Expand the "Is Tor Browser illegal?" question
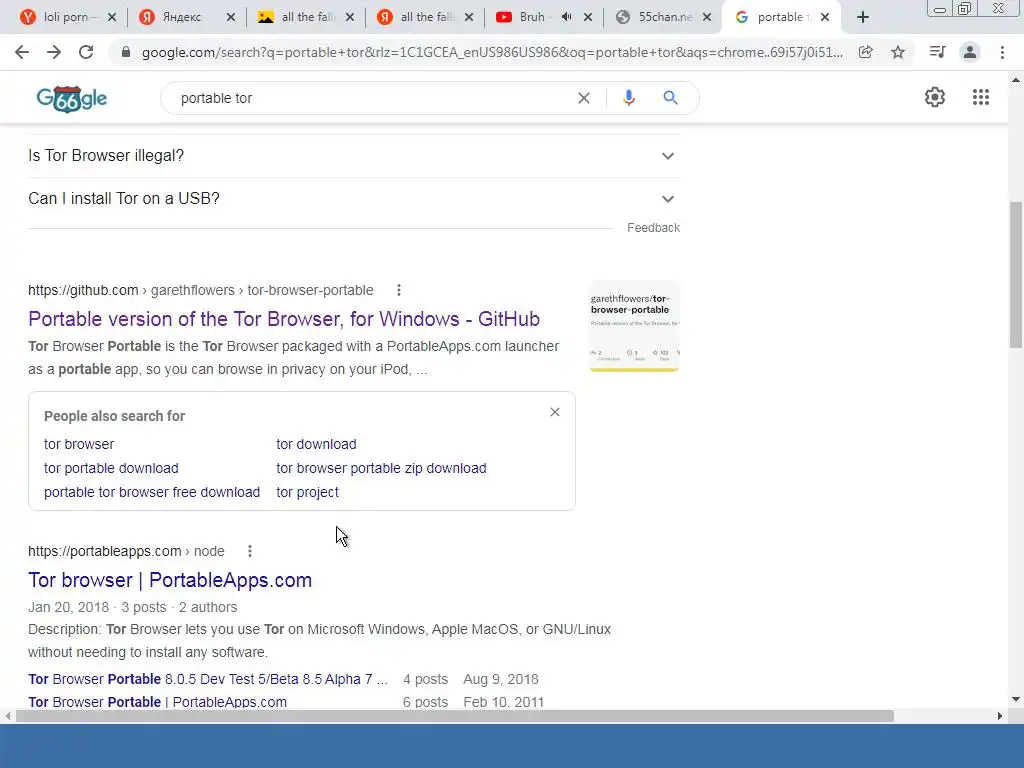Screen dimensions: 1024x768 pyautogui.click(x=354, y=155)
